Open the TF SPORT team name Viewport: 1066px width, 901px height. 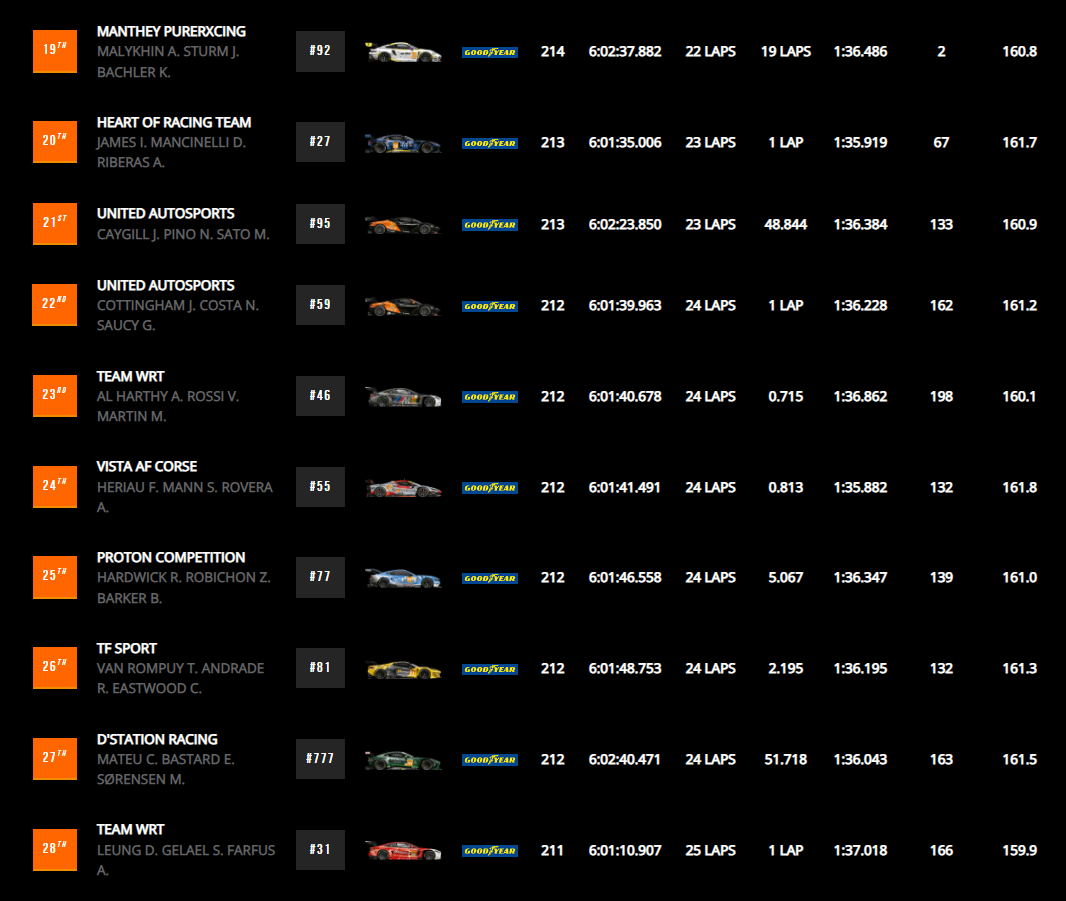point(126,649)
